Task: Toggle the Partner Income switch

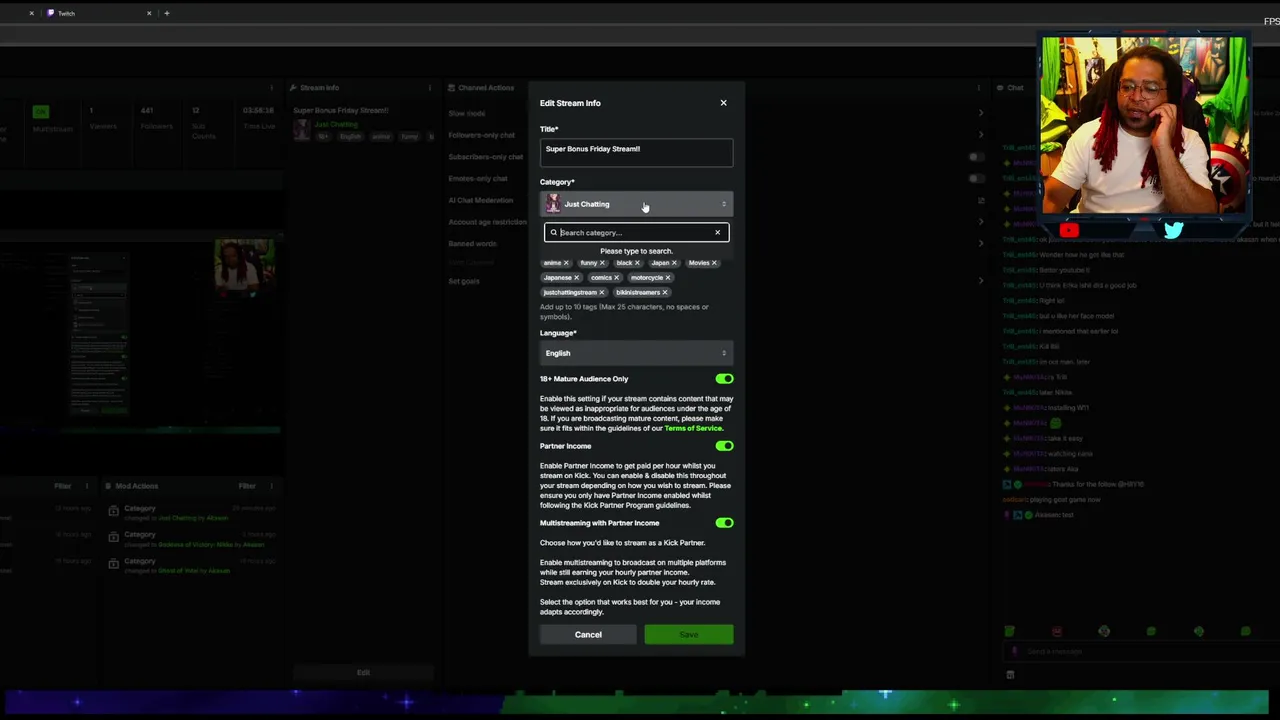Action: [724, 446]
